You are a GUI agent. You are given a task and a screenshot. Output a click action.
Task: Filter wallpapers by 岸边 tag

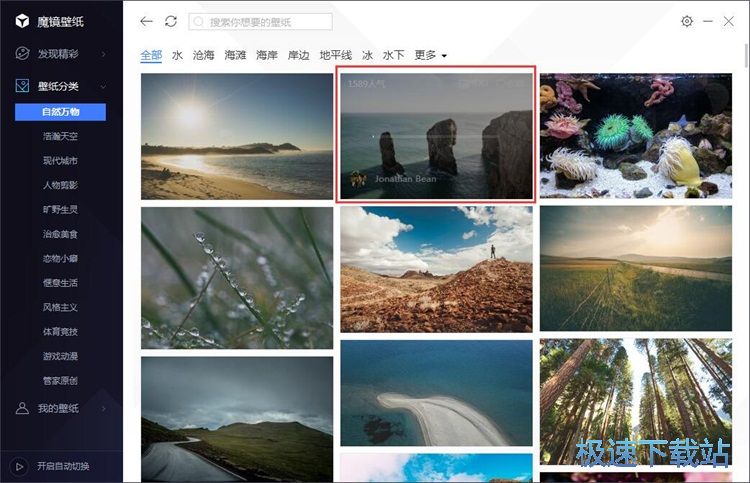298,55
